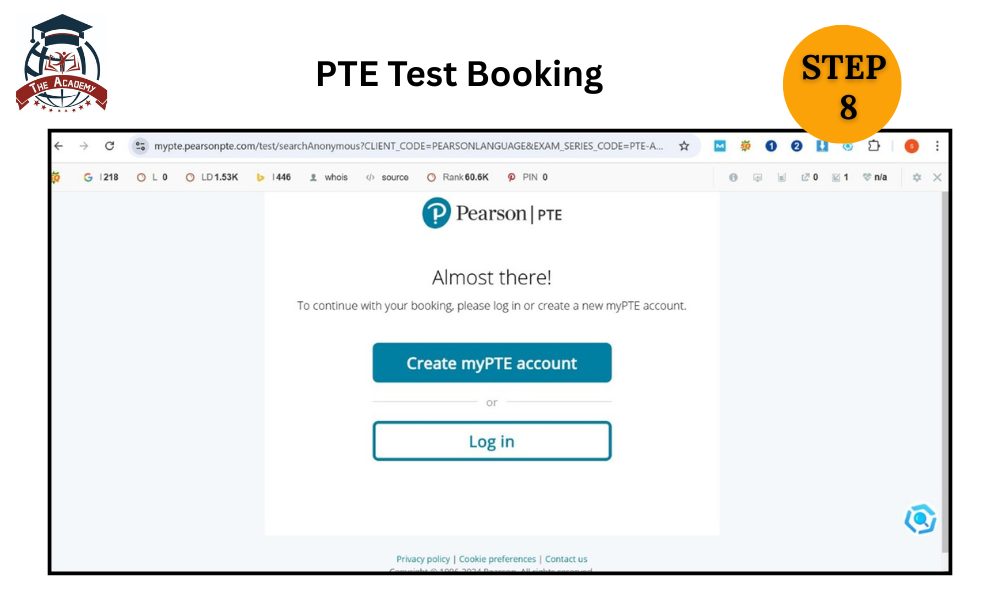Click the Bing index 446 parameter
1000x600 pixels.
click(x=274, y=177)
